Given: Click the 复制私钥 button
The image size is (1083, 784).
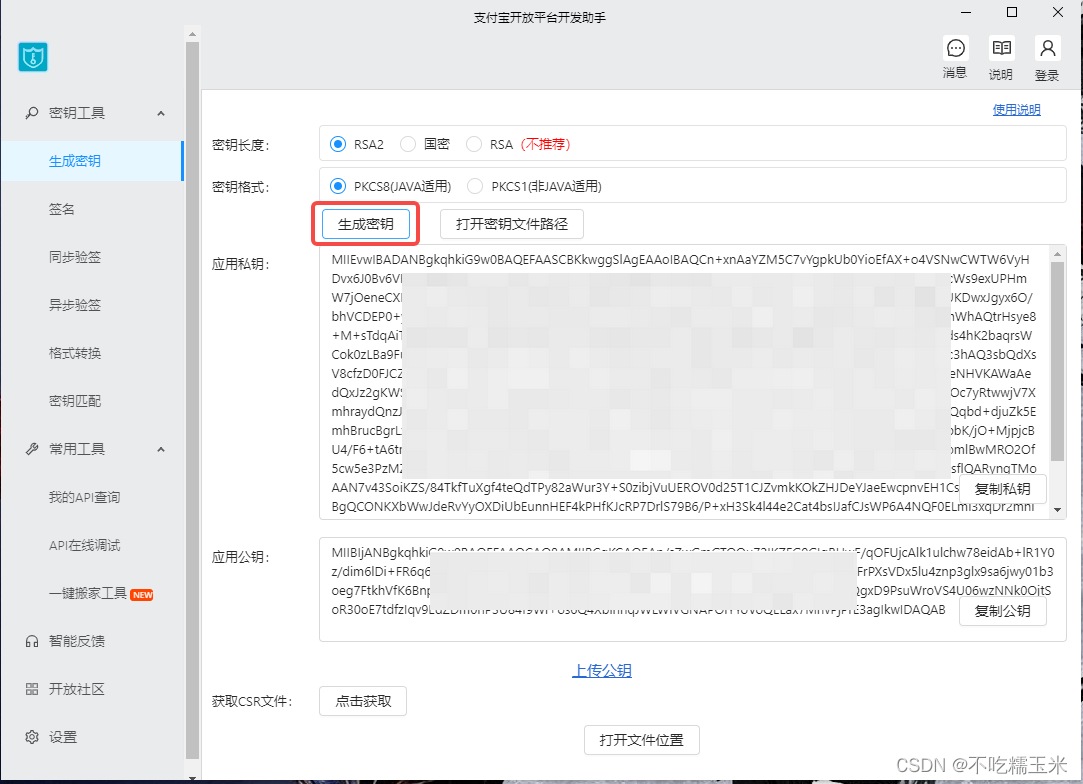Looking at the screenshot, I should [x=1002, y=489].
